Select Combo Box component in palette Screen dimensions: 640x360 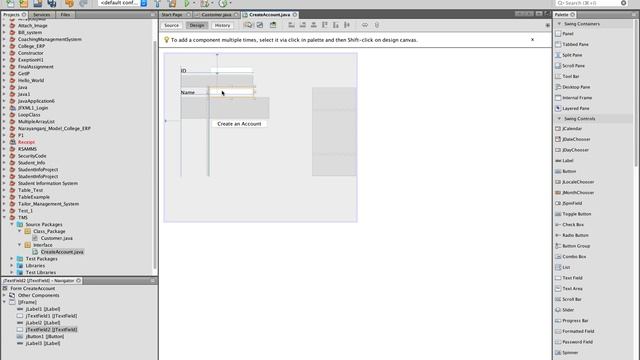pos(574,257)
